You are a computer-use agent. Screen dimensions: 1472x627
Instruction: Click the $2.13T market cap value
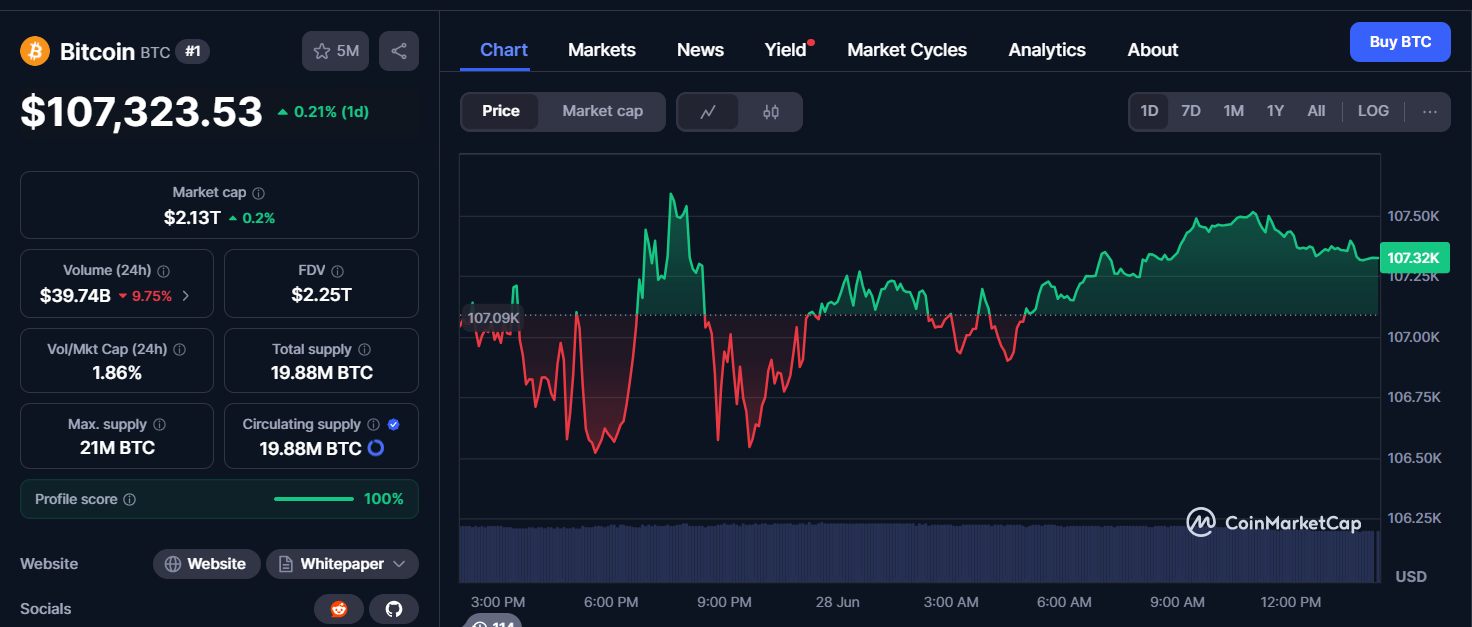pos(192,217)
